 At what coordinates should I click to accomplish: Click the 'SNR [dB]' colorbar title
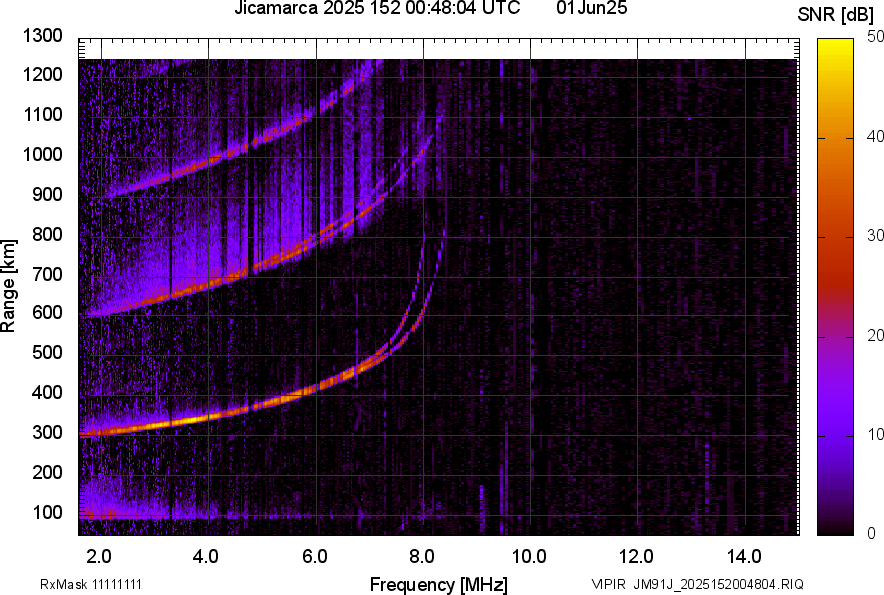click(836, 15)
